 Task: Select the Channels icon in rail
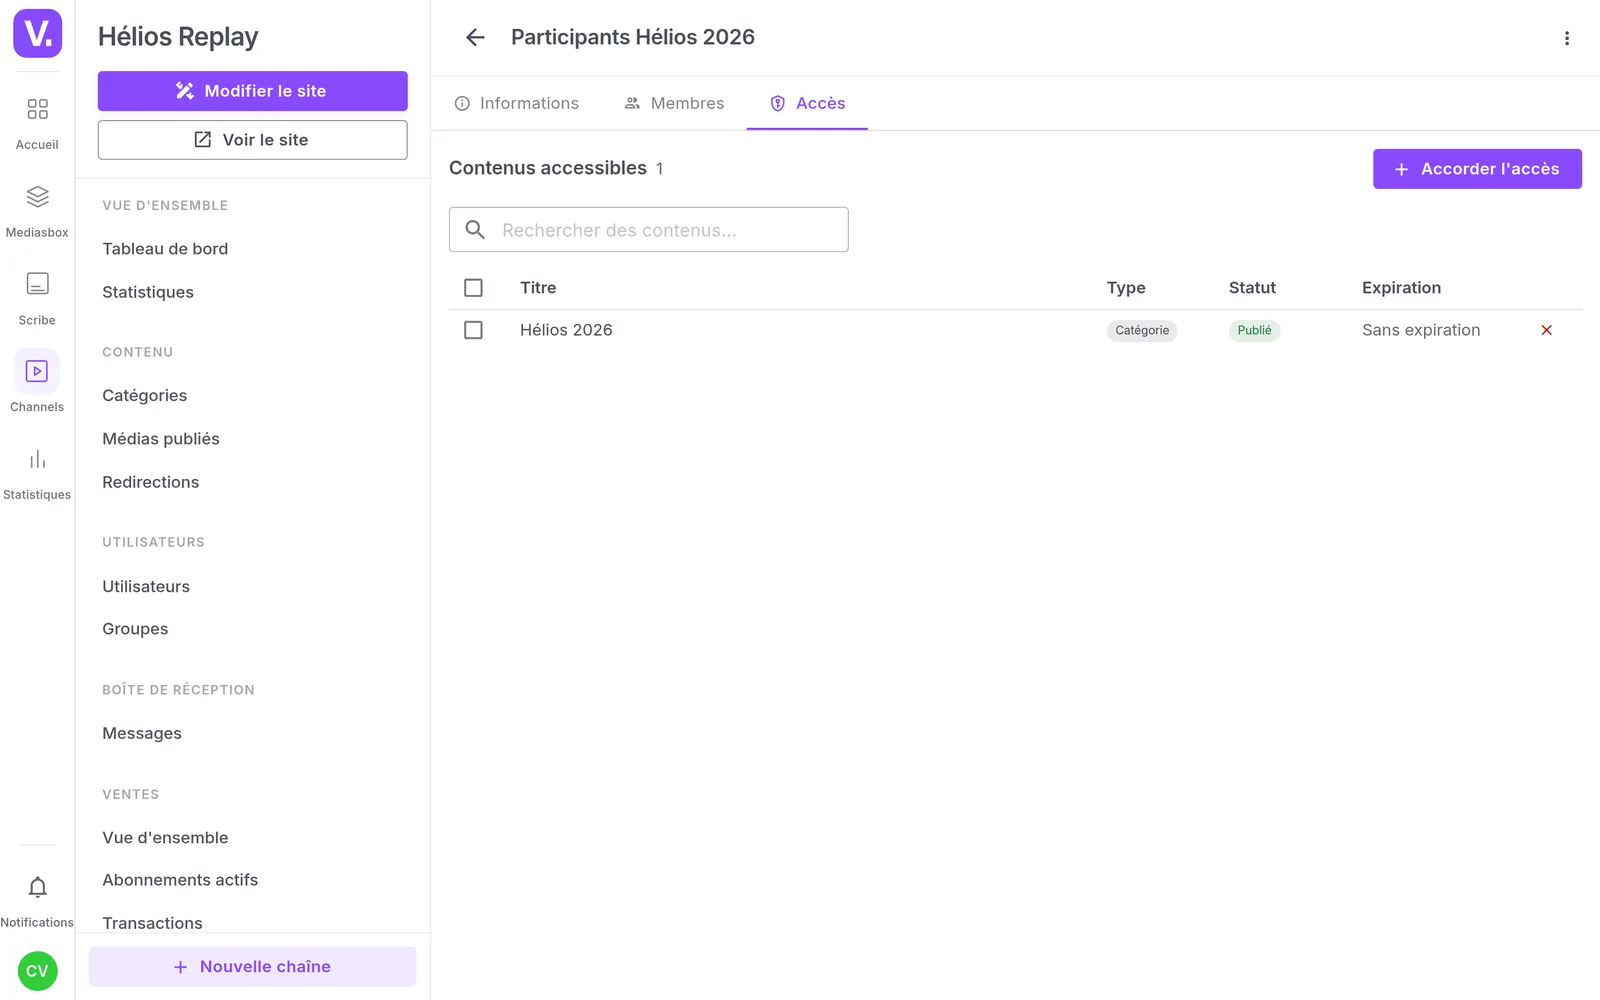pyautogui.click(x=37, y=371)
